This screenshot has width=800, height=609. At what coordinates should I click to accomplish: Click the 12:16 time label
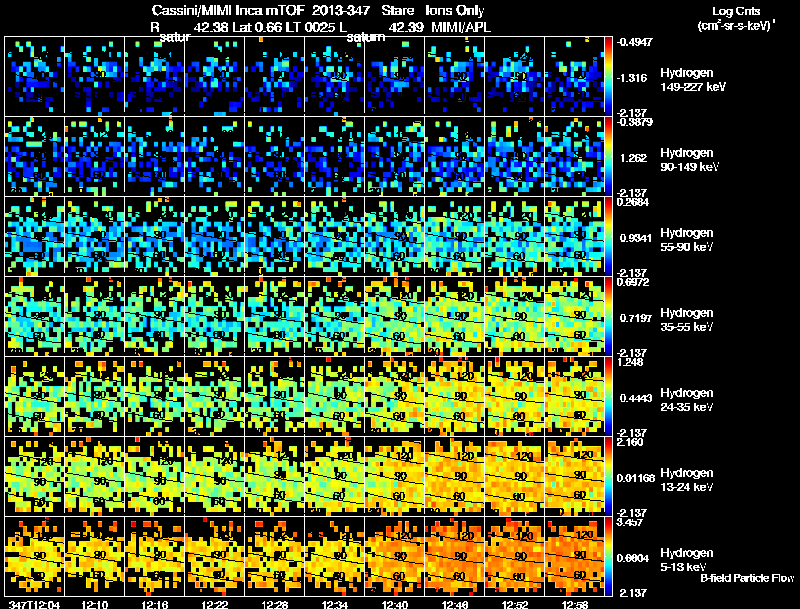tap(155, 604)
